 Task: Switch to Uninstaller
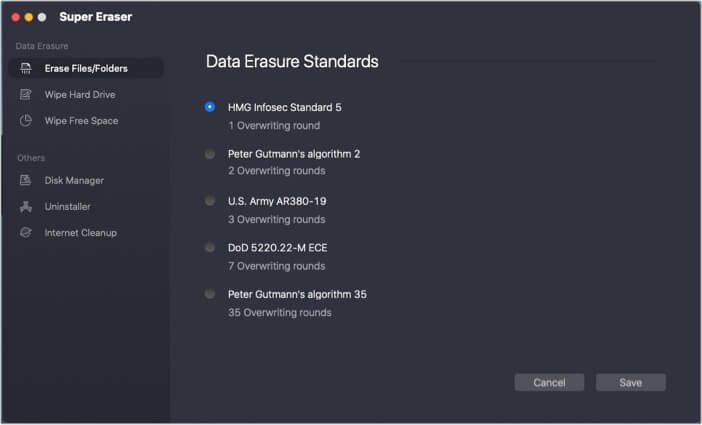[x=86, y=206]
